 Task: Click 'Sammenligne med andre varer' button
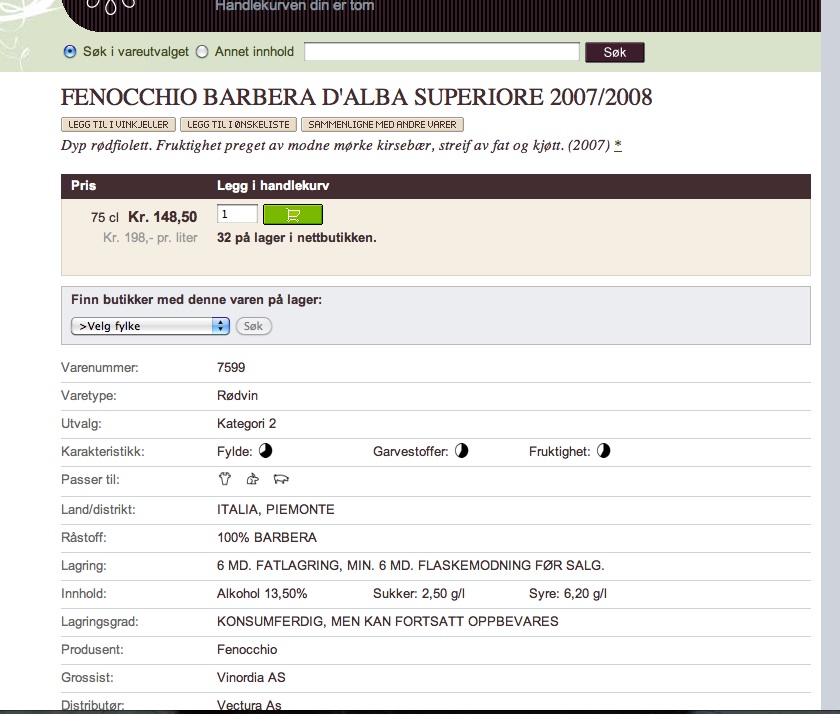(x=382, y=125)
